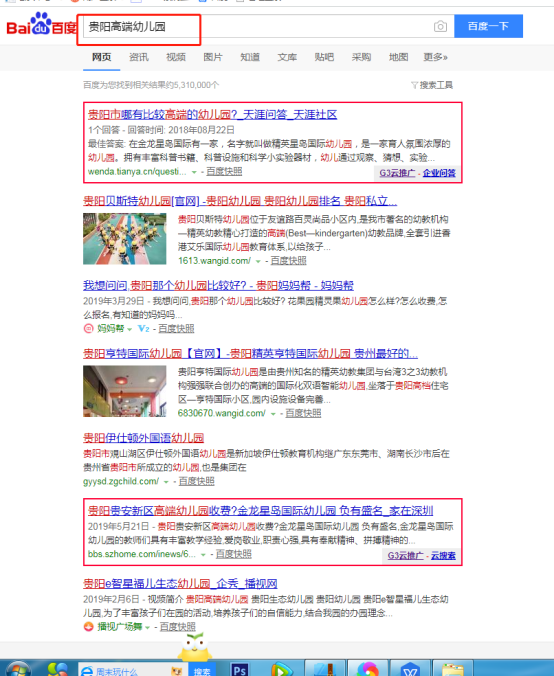Click G3云推广 link in tianya result

click(x=398, y=173)
